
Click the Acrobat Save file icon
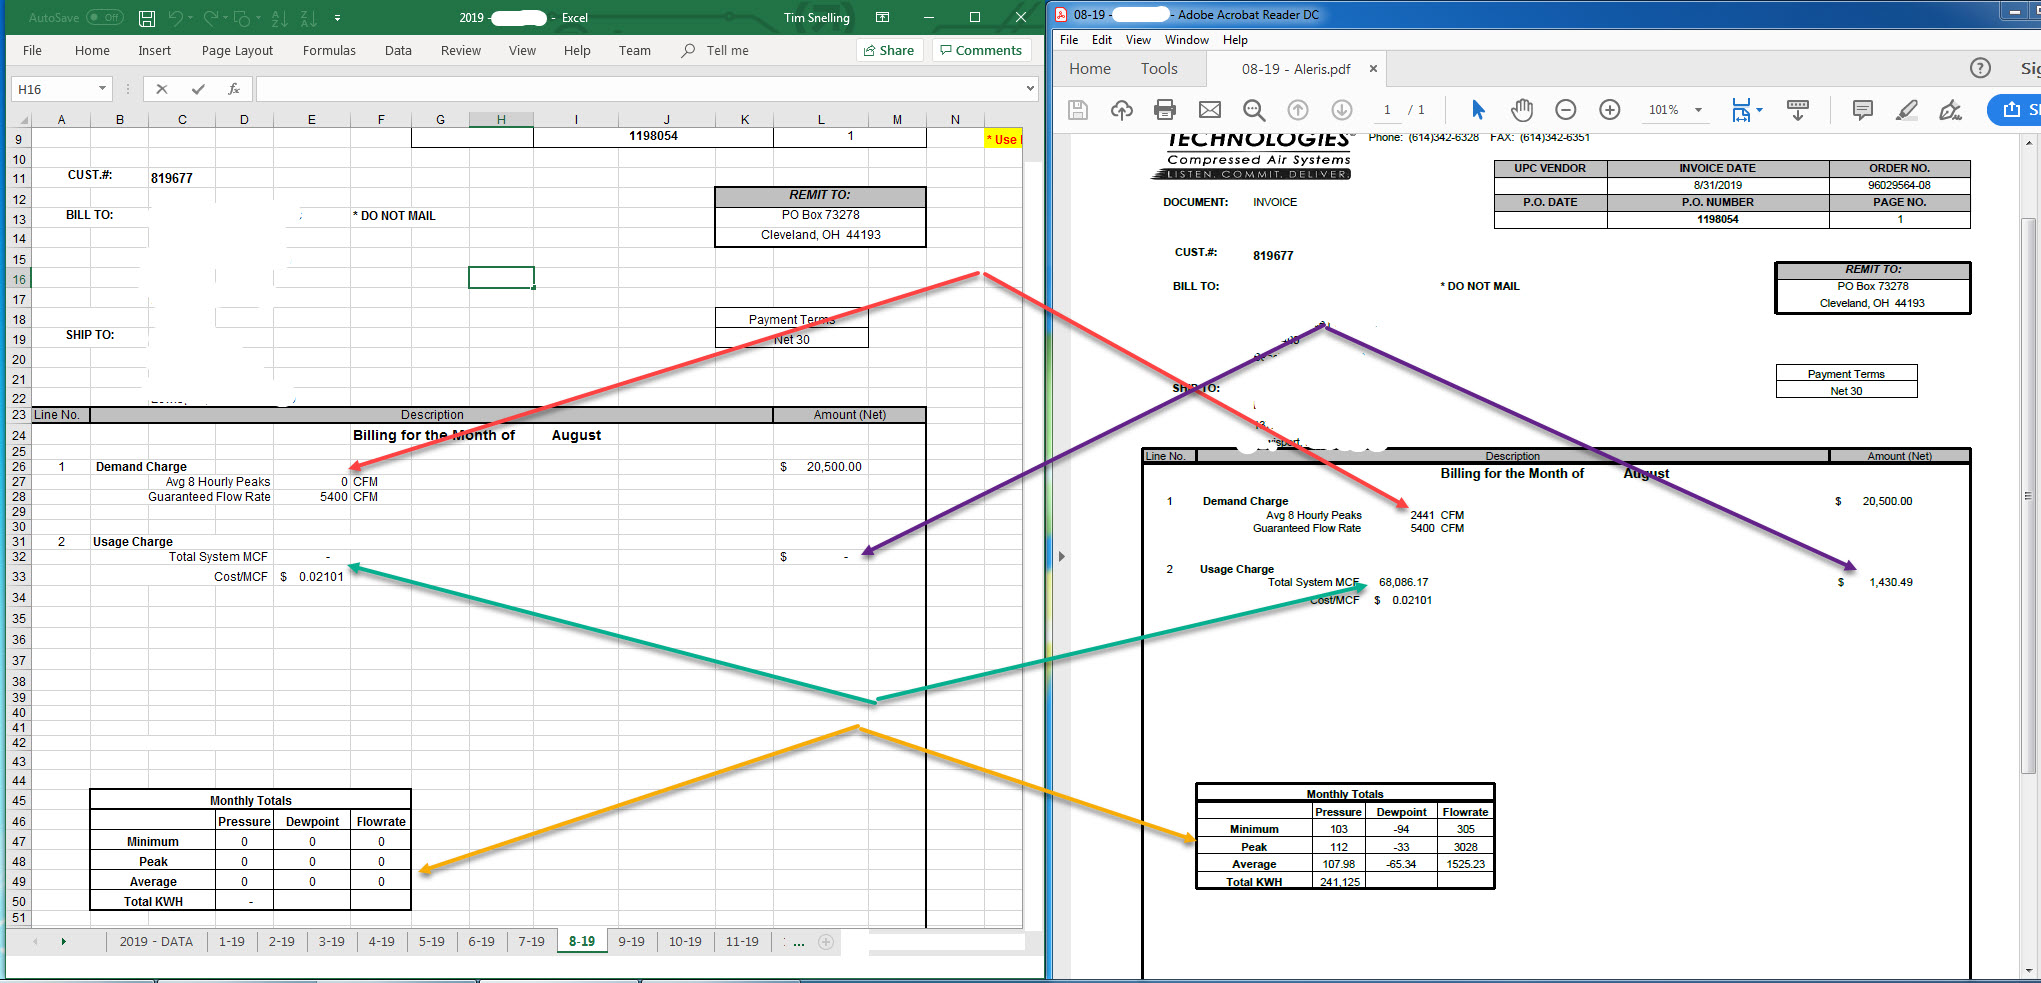pyautogui.click(x=1078, y=110)
